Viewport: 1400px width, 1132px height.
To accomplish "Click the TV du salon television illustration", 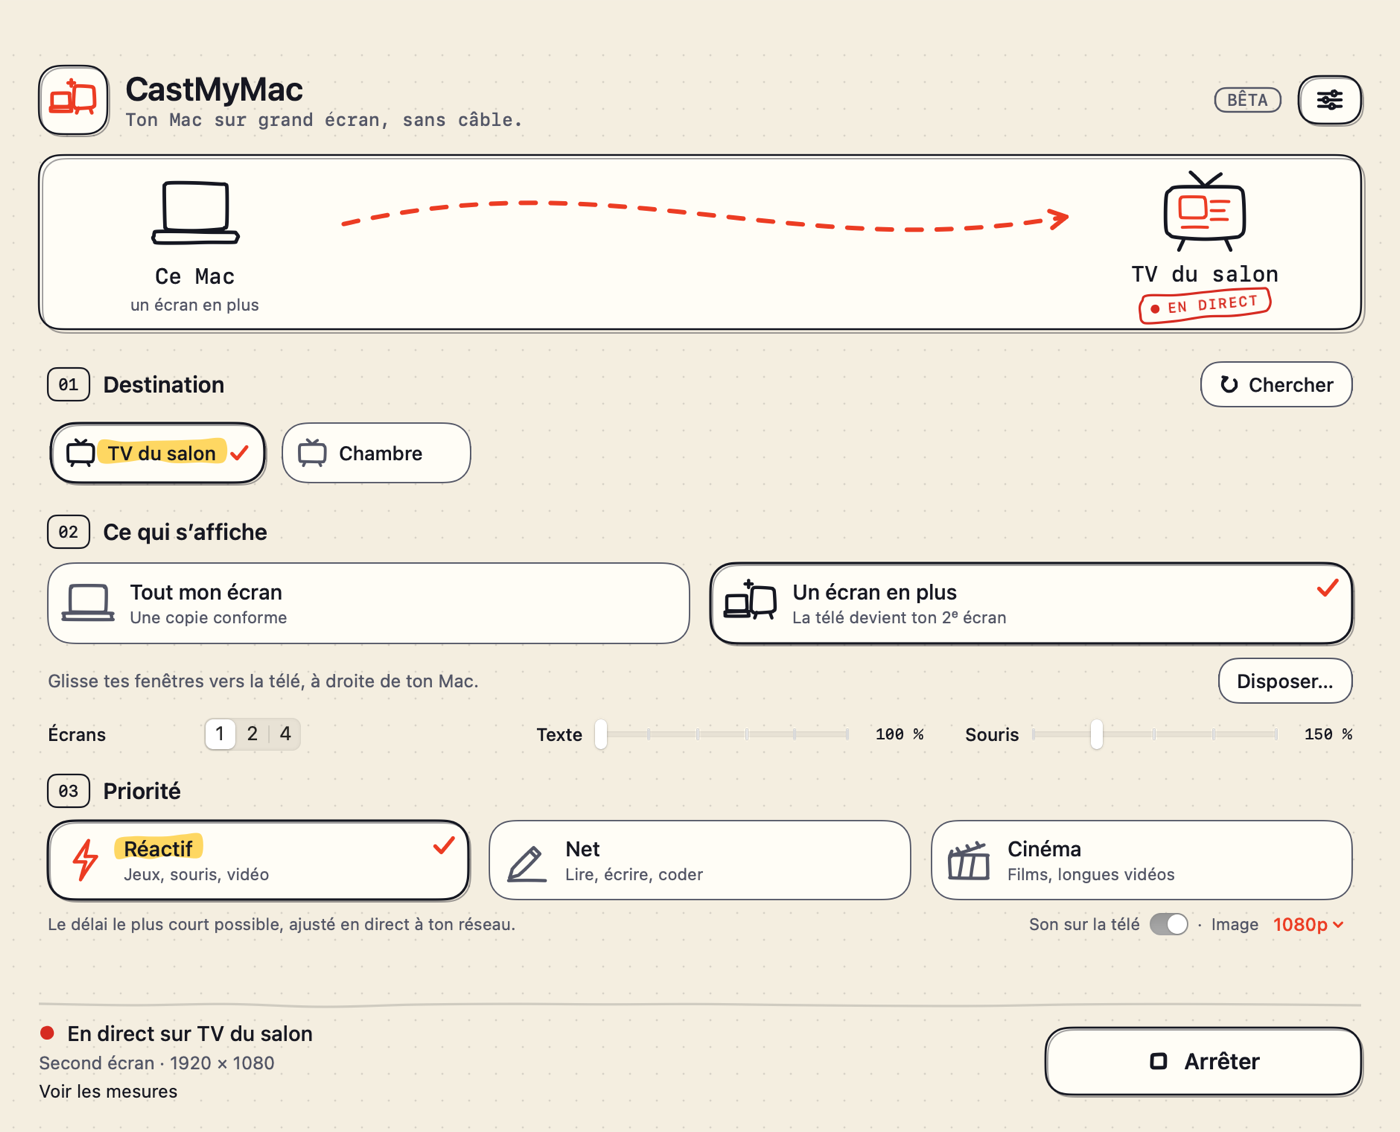I will pos(1204,211).
